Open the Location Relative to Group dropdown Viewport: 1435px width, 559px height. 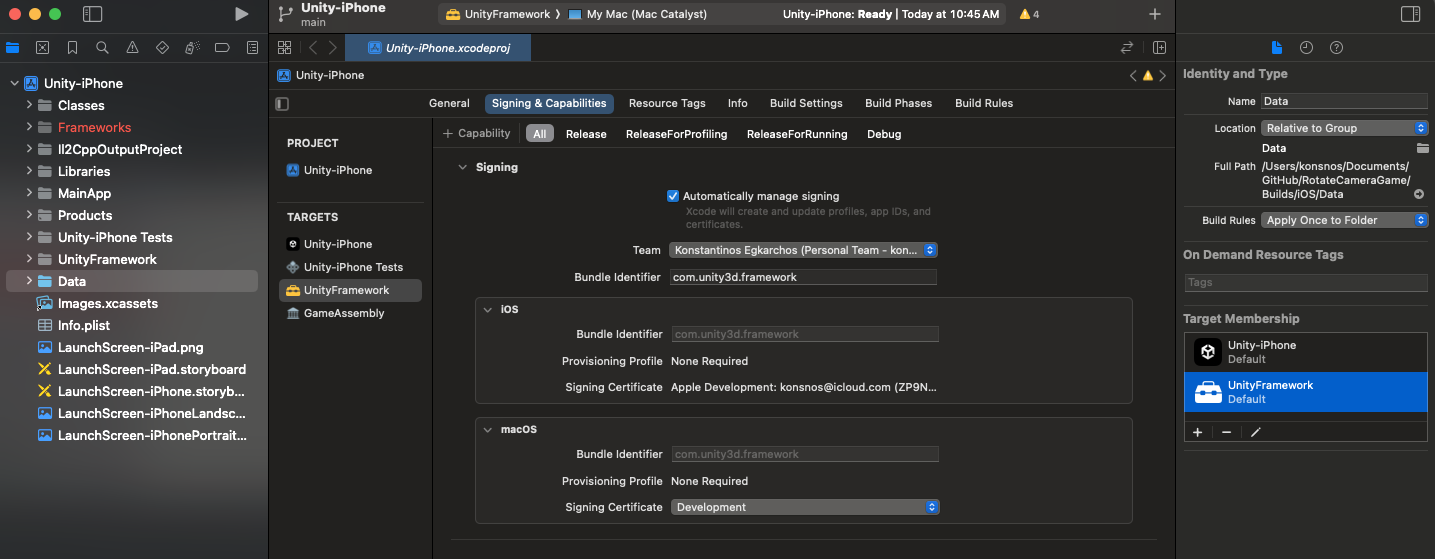(1344, 128)
